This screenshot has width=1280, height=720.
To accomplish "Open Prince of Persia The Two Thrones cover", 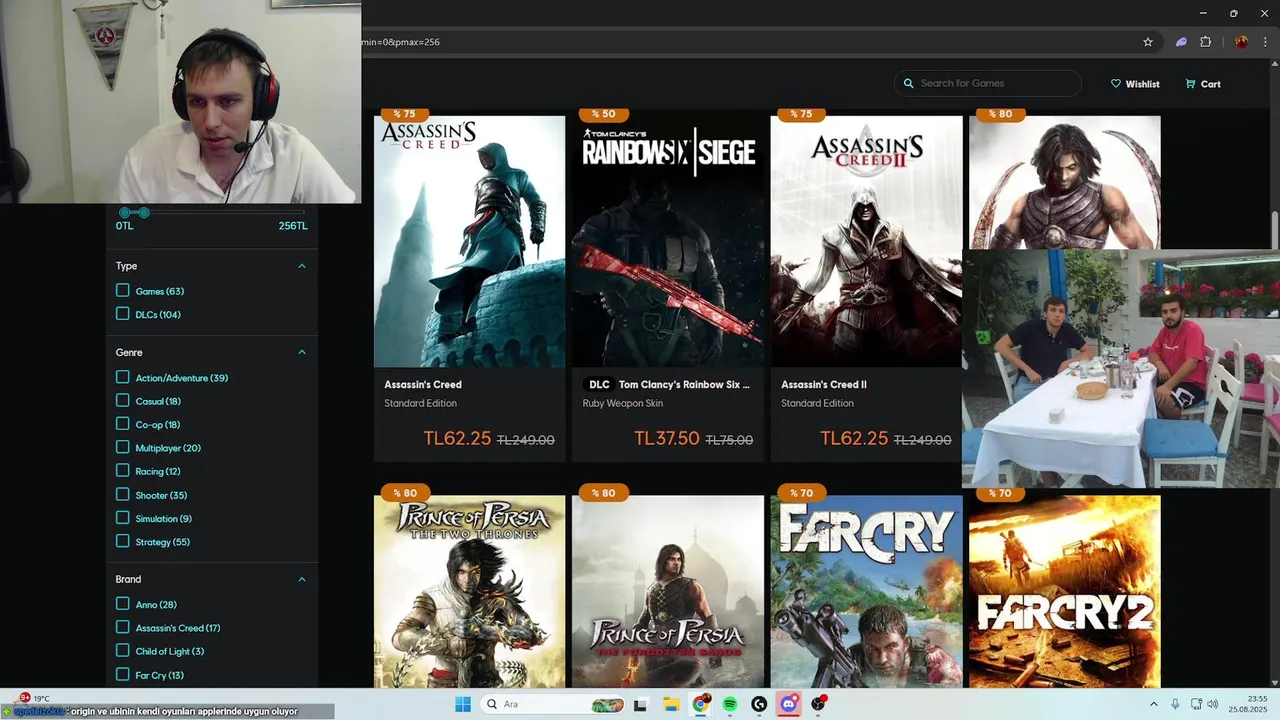I will [x=469, y=591].
